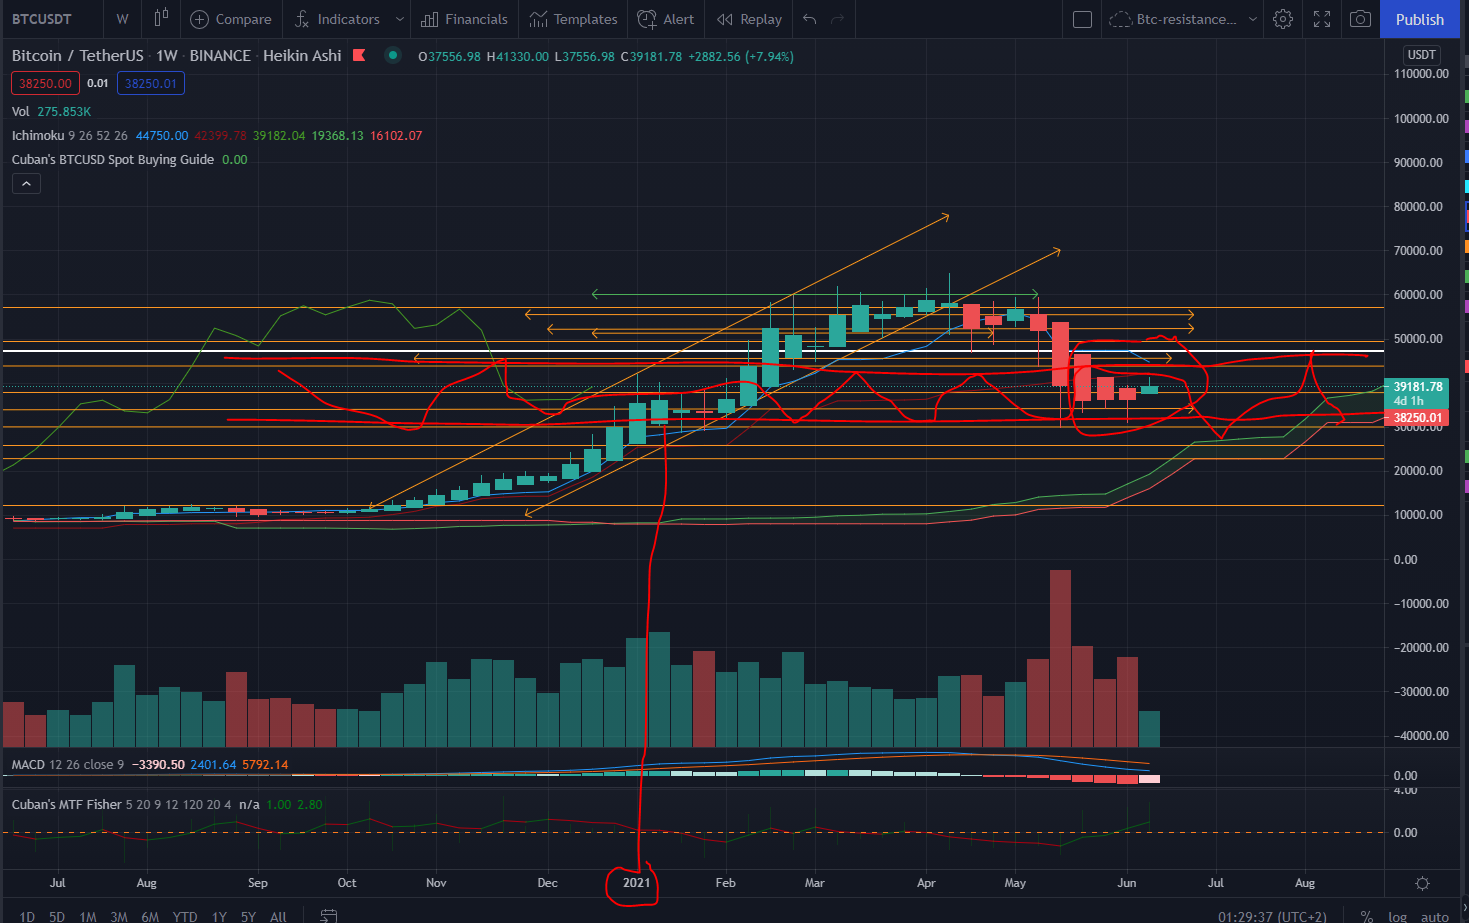Set range to 6M
This screenshot has width=1469, height=923.
point(150,916)
